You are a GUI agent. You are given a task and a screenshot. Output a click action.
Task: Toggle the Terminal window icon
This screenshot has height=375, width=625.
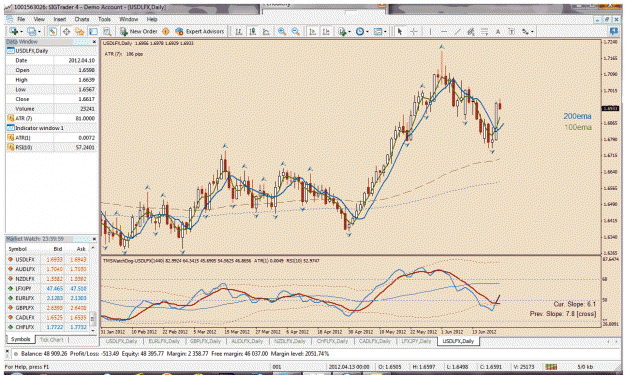point(93,31)
